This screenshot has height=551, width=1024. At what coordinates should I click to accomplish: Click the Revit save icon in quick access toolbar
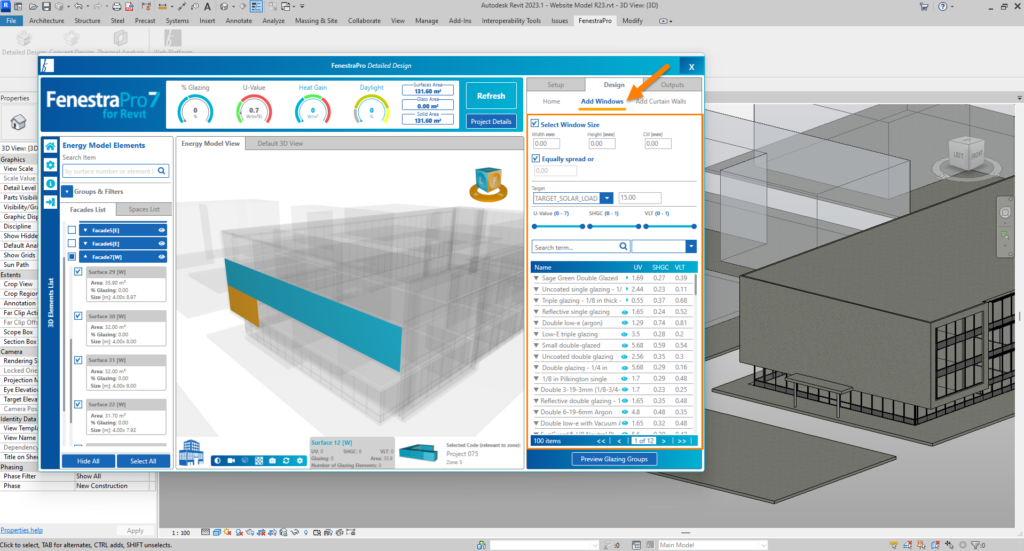(46, 7)
